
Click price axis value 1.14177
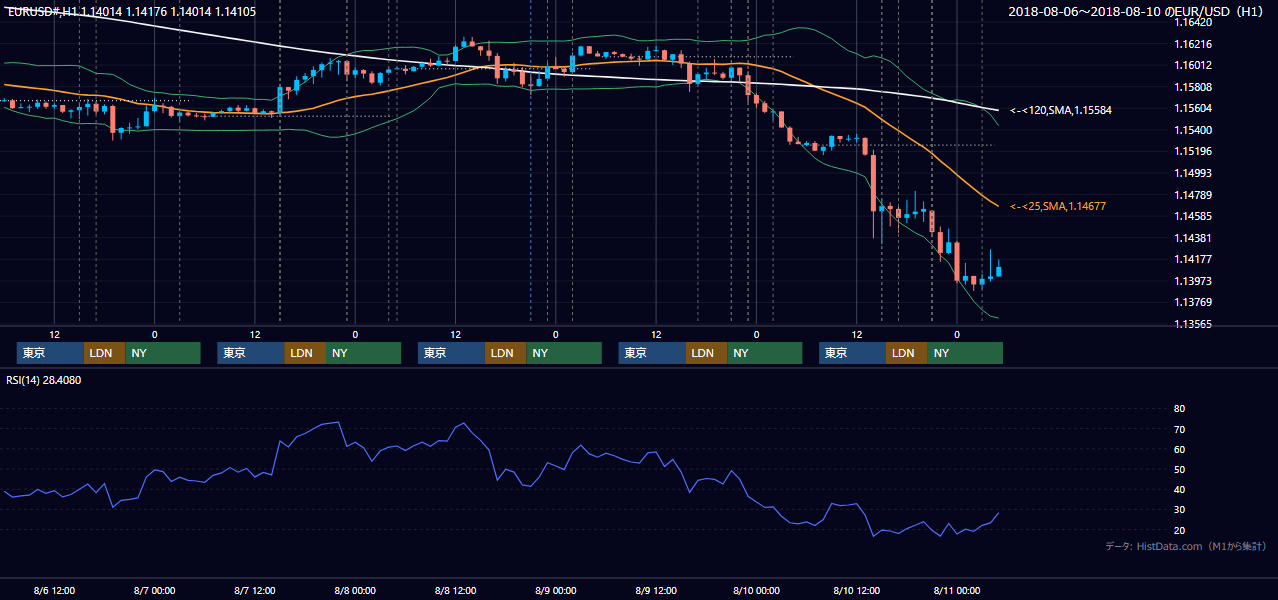point(1193,259)
